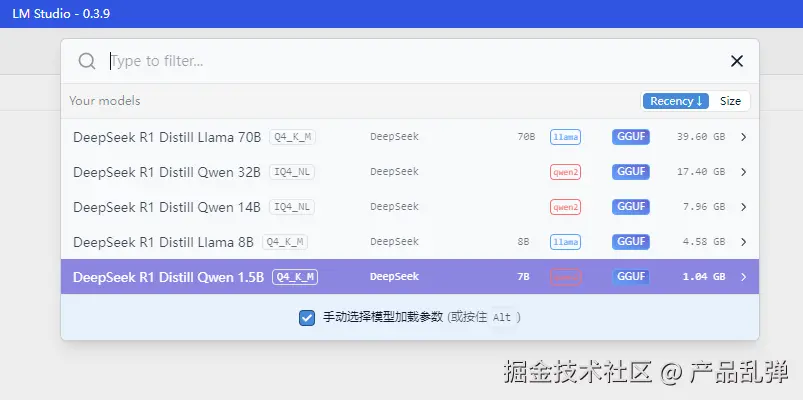Click Q4_K_M badge on Llama 70B row
The height and width of the screenshot is (400, 803).
tap(292, 137)
